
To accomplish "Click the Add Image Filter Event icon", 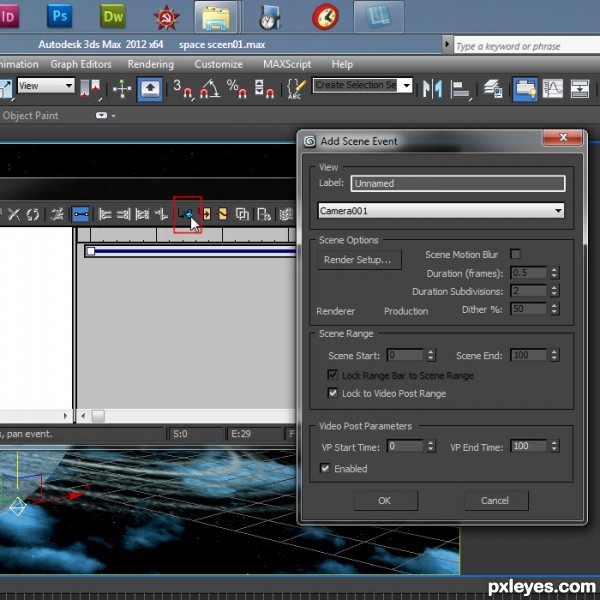I will pos(223,214).
